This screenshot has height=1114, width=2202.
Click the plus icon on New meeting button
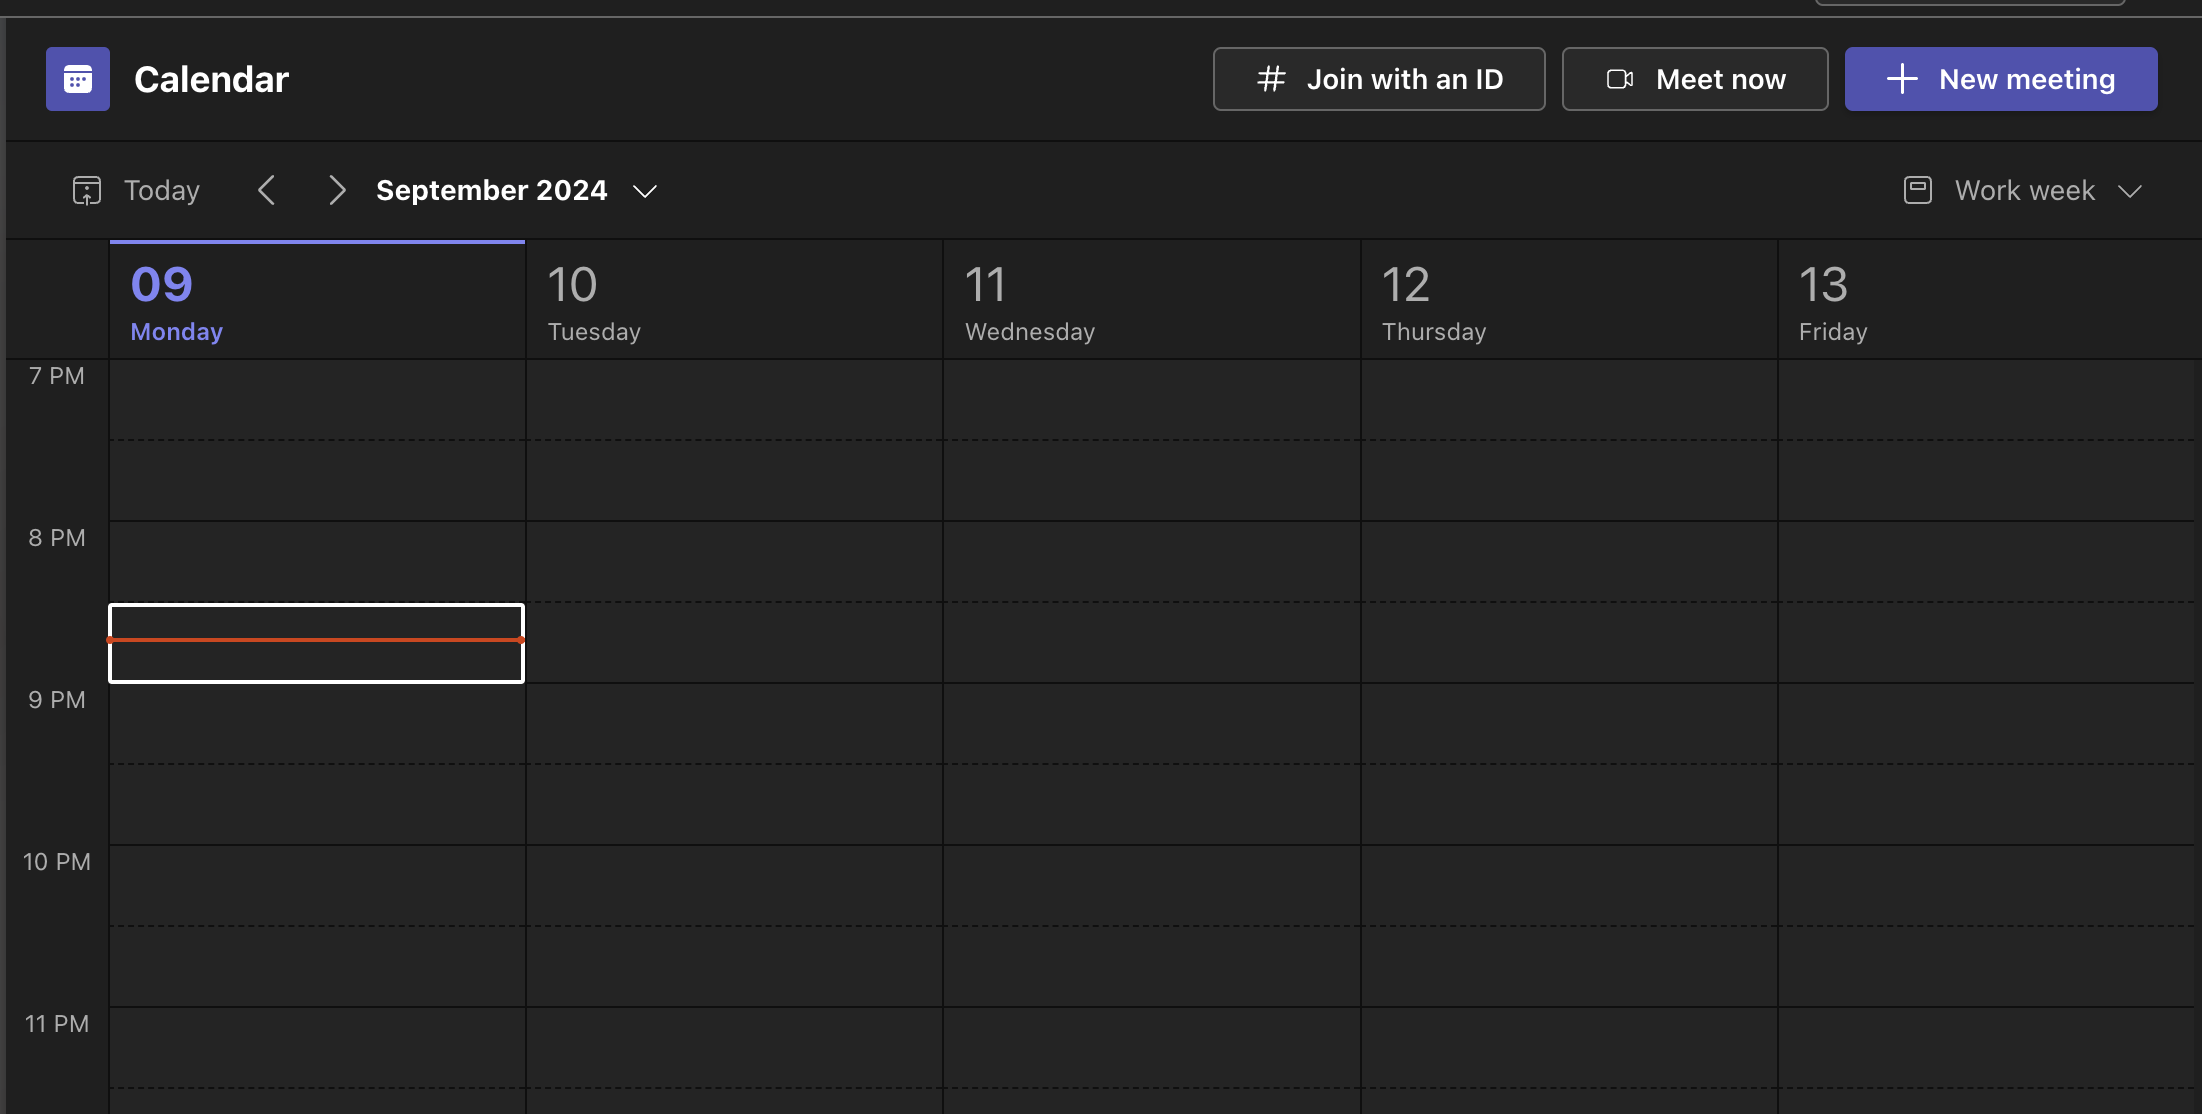(1901, 79)
